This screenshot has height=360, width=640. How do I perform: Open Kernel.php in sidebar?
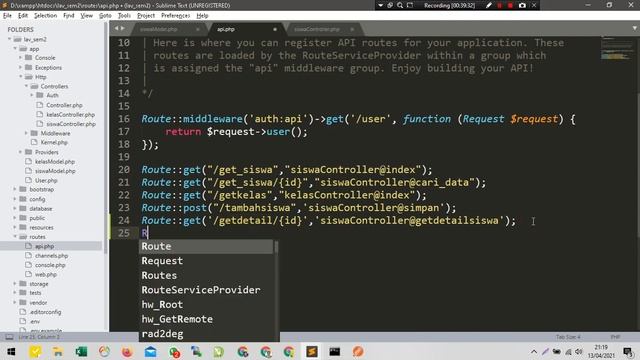click(x=54, y=142)
